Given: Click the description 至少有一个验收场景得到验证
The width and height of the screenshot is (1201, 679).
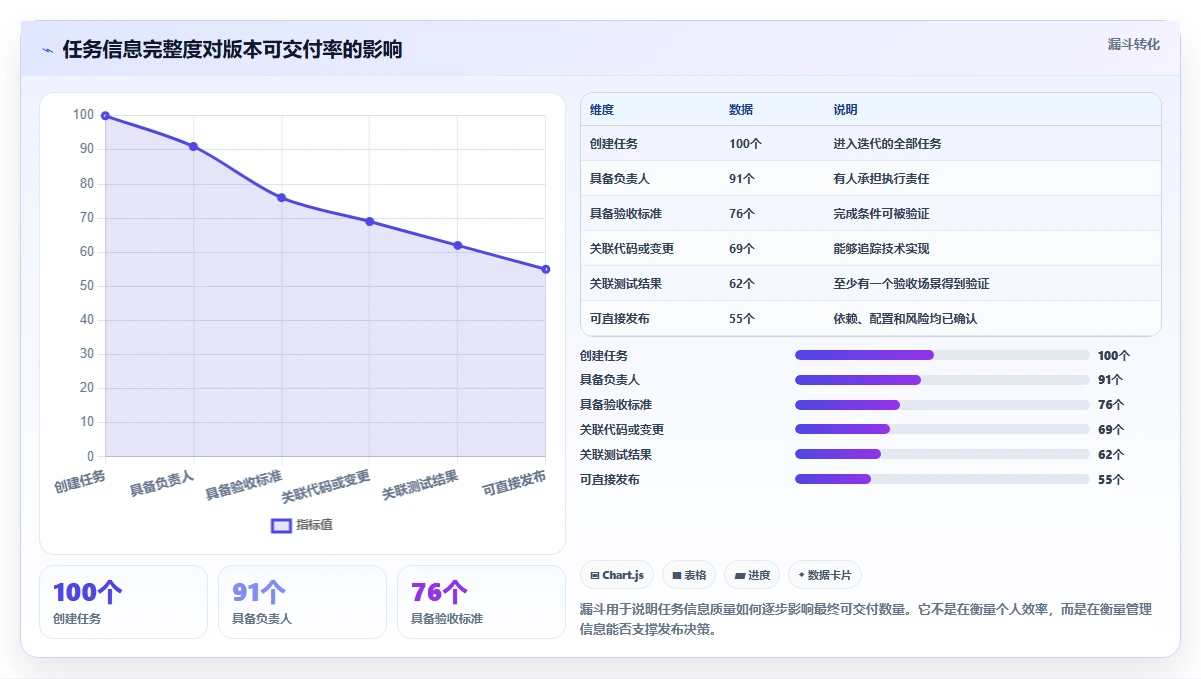Looking at the screenshot, I should 911,284.
